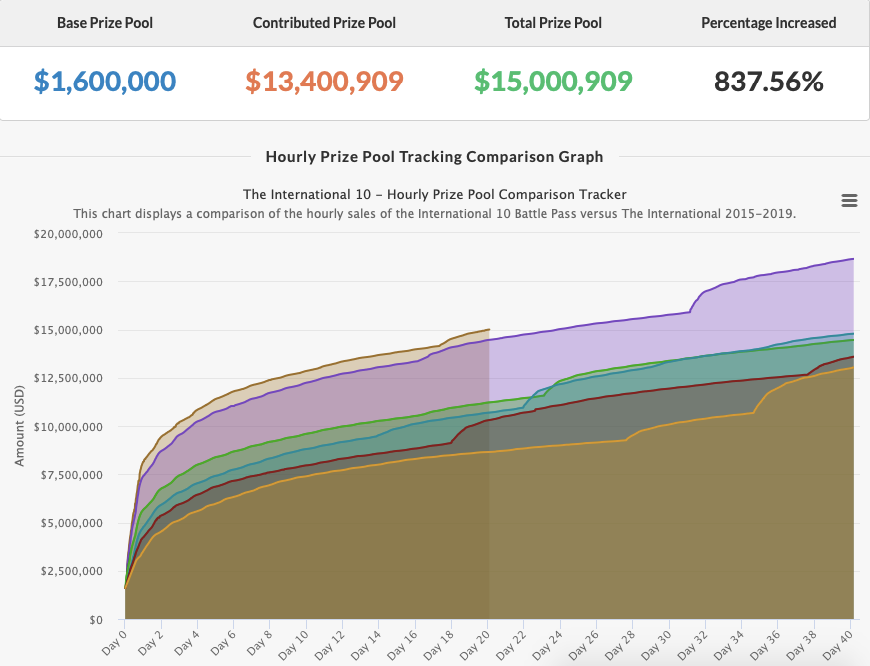The image size is (870, 666).
Task: Click the Day 28 x-axis label
Action: coord(620,644)
